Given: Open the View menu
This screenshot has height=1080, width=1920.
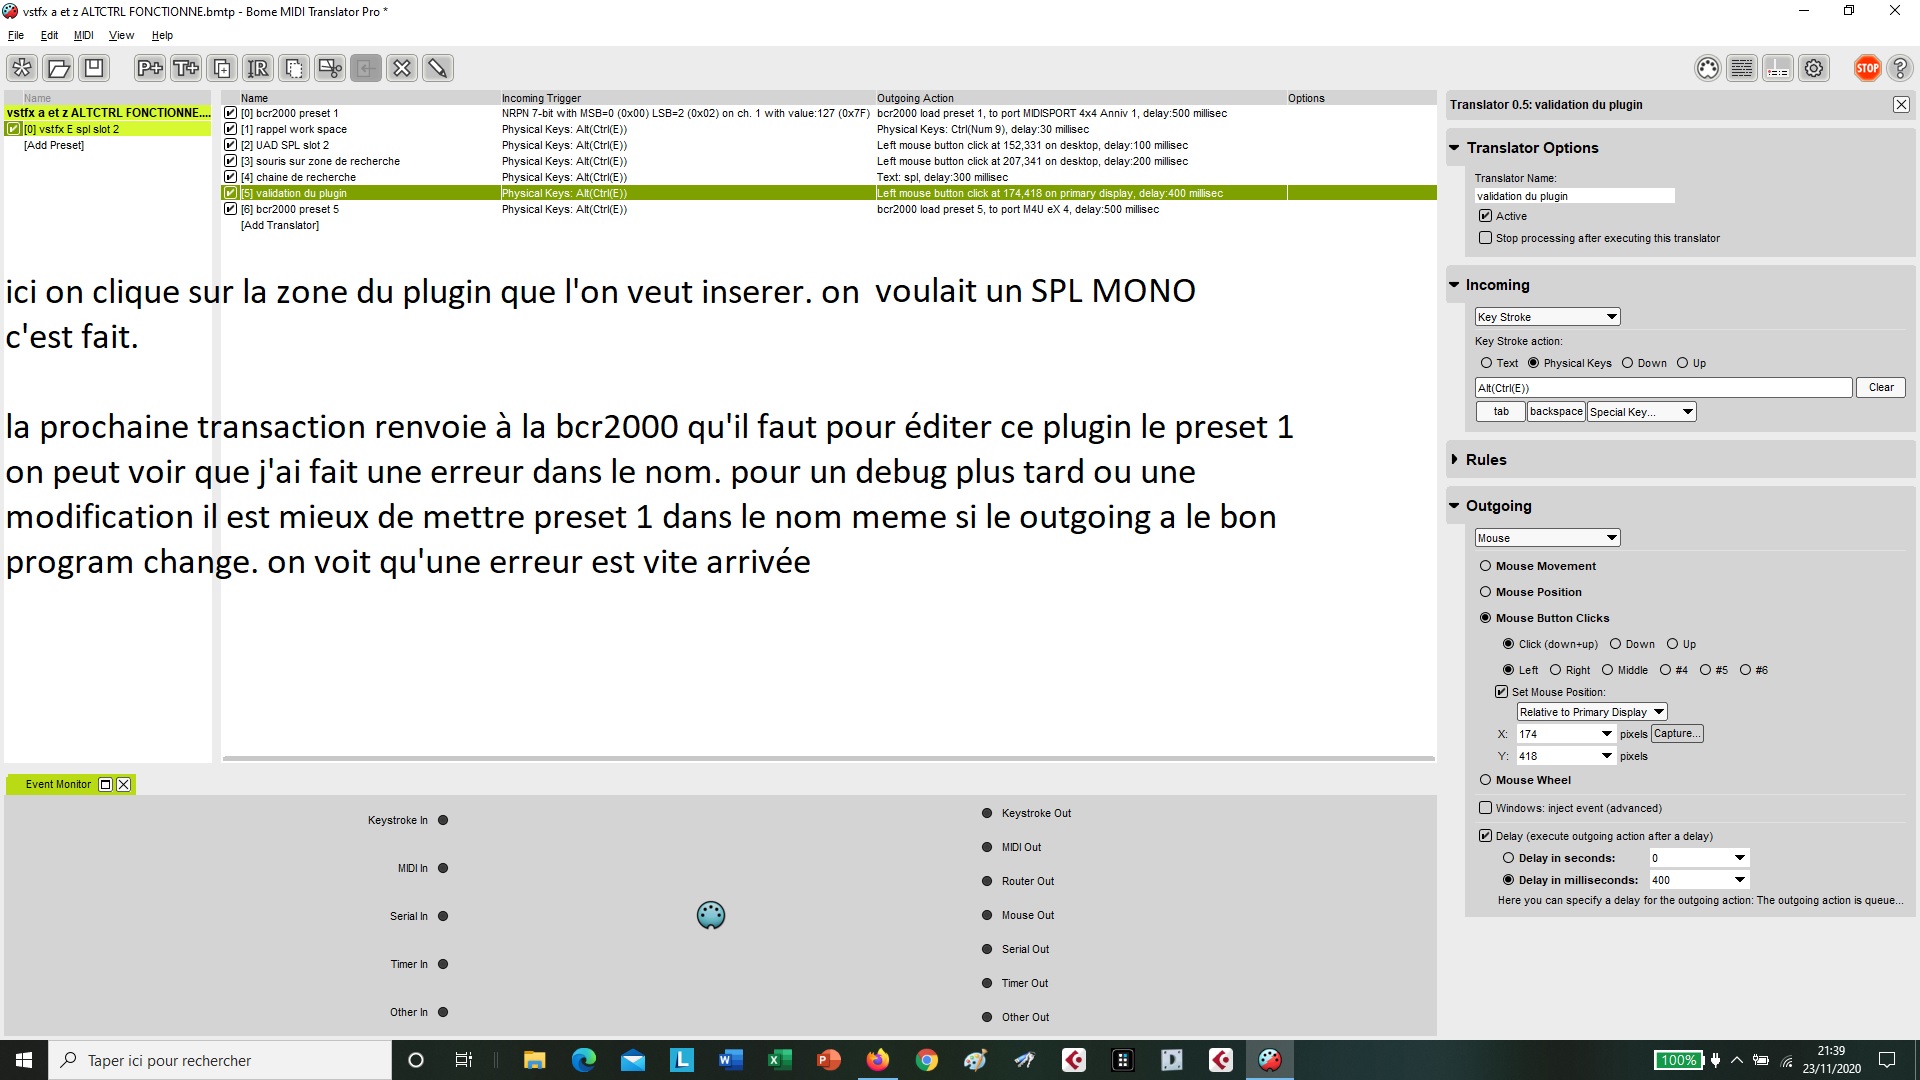Looking at the screenshot, I should click(121, 35).
